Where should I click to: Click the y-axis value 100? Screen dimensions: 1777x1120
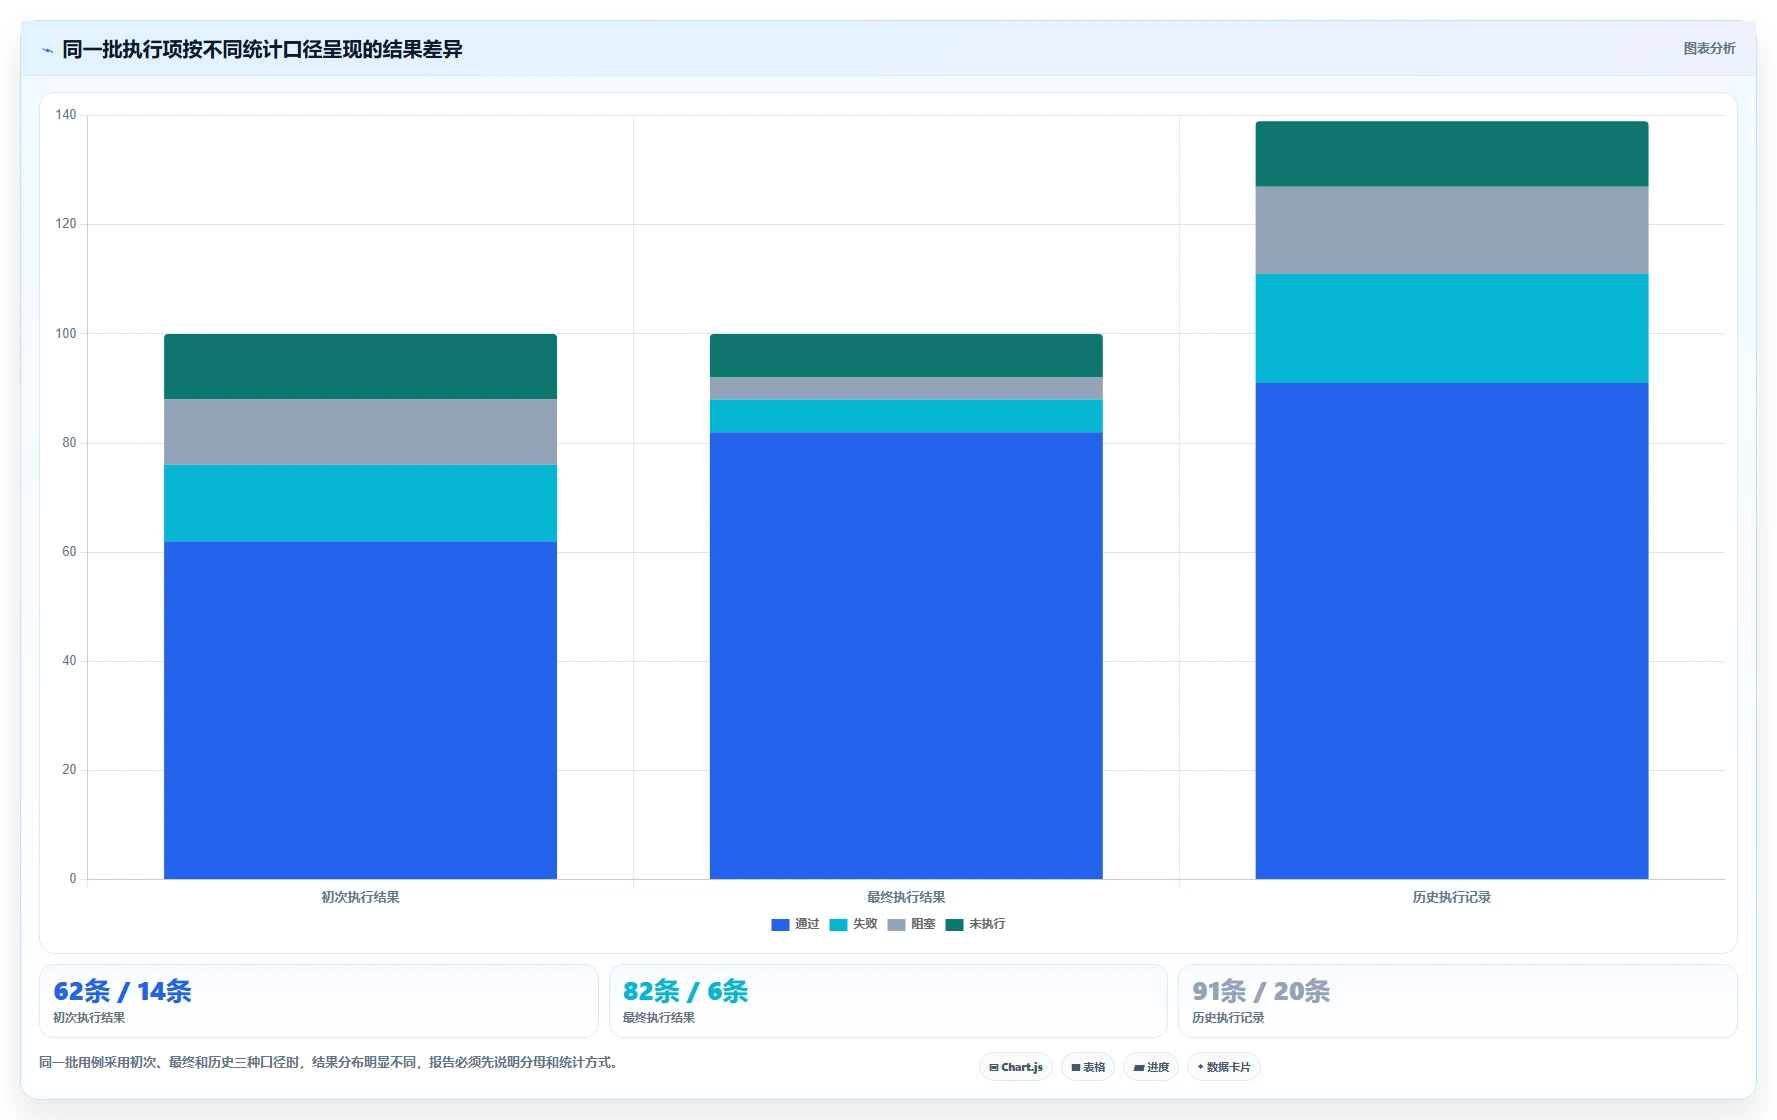pyautogui.click(x=66, y=333)
